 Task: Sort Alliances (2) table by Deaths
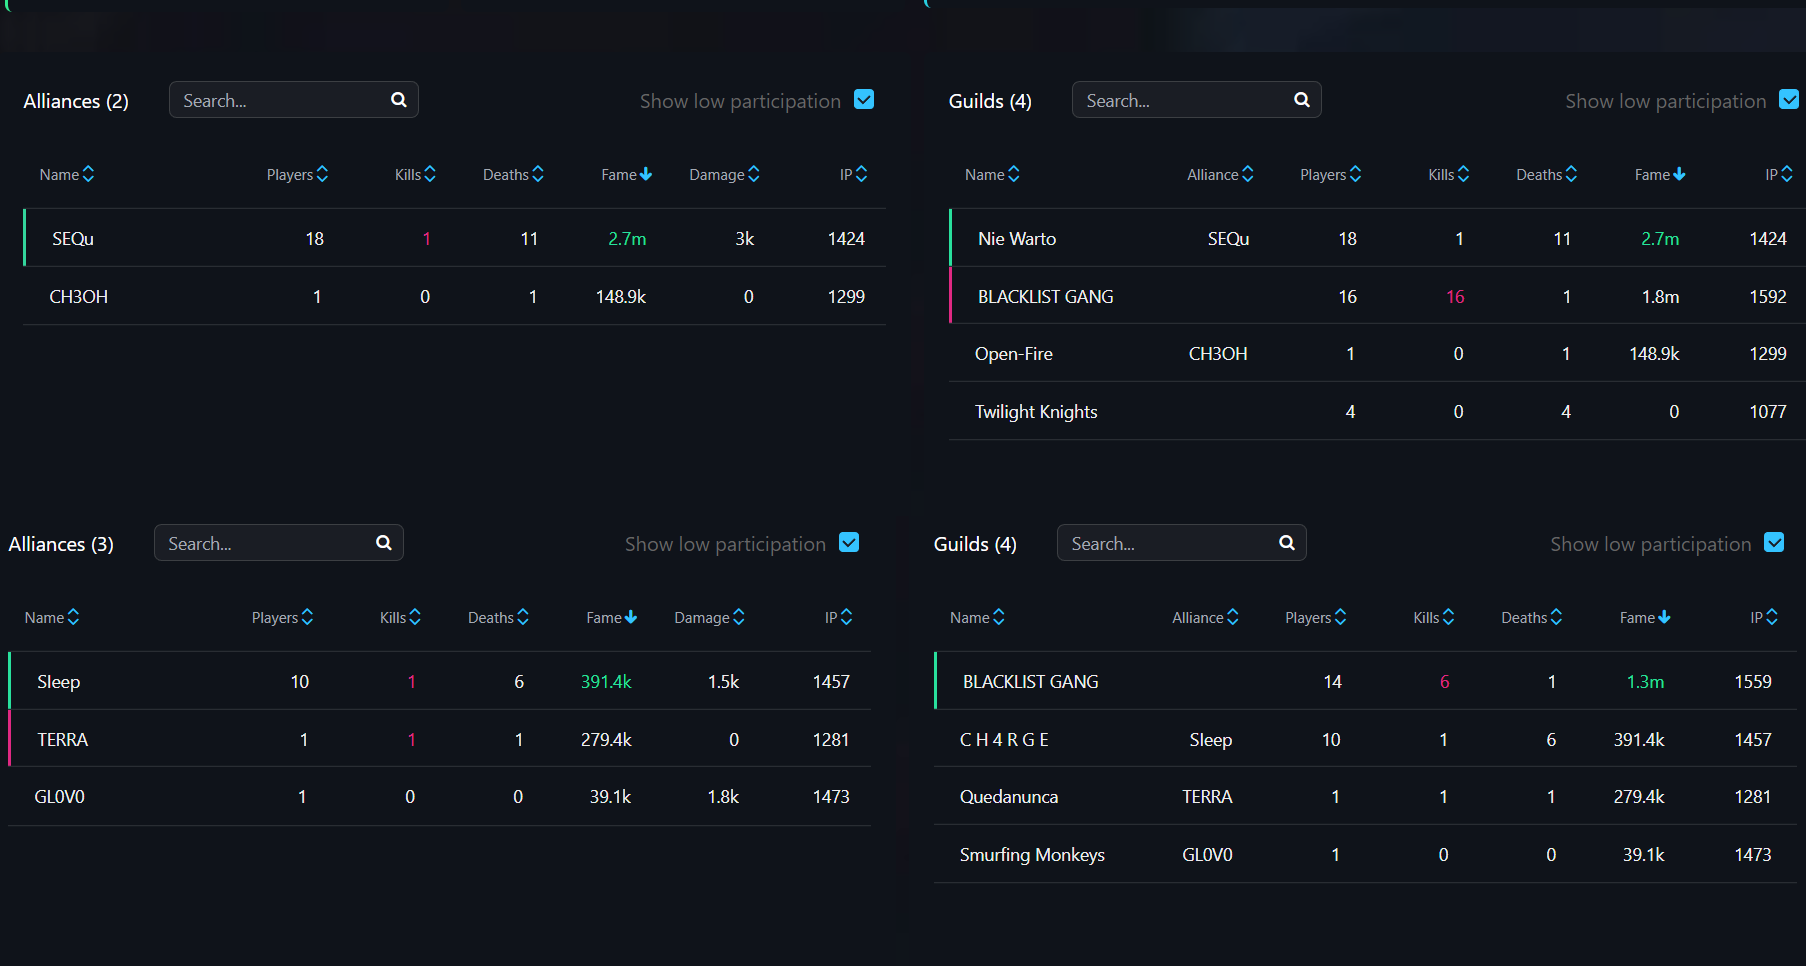click(513, 175)
